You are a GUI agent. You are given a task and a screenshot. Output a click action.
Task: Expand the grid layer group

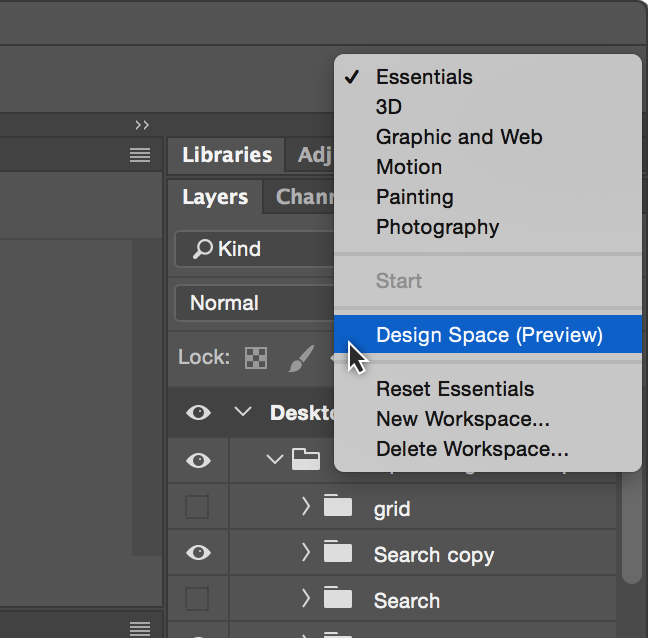coord(306,506)
